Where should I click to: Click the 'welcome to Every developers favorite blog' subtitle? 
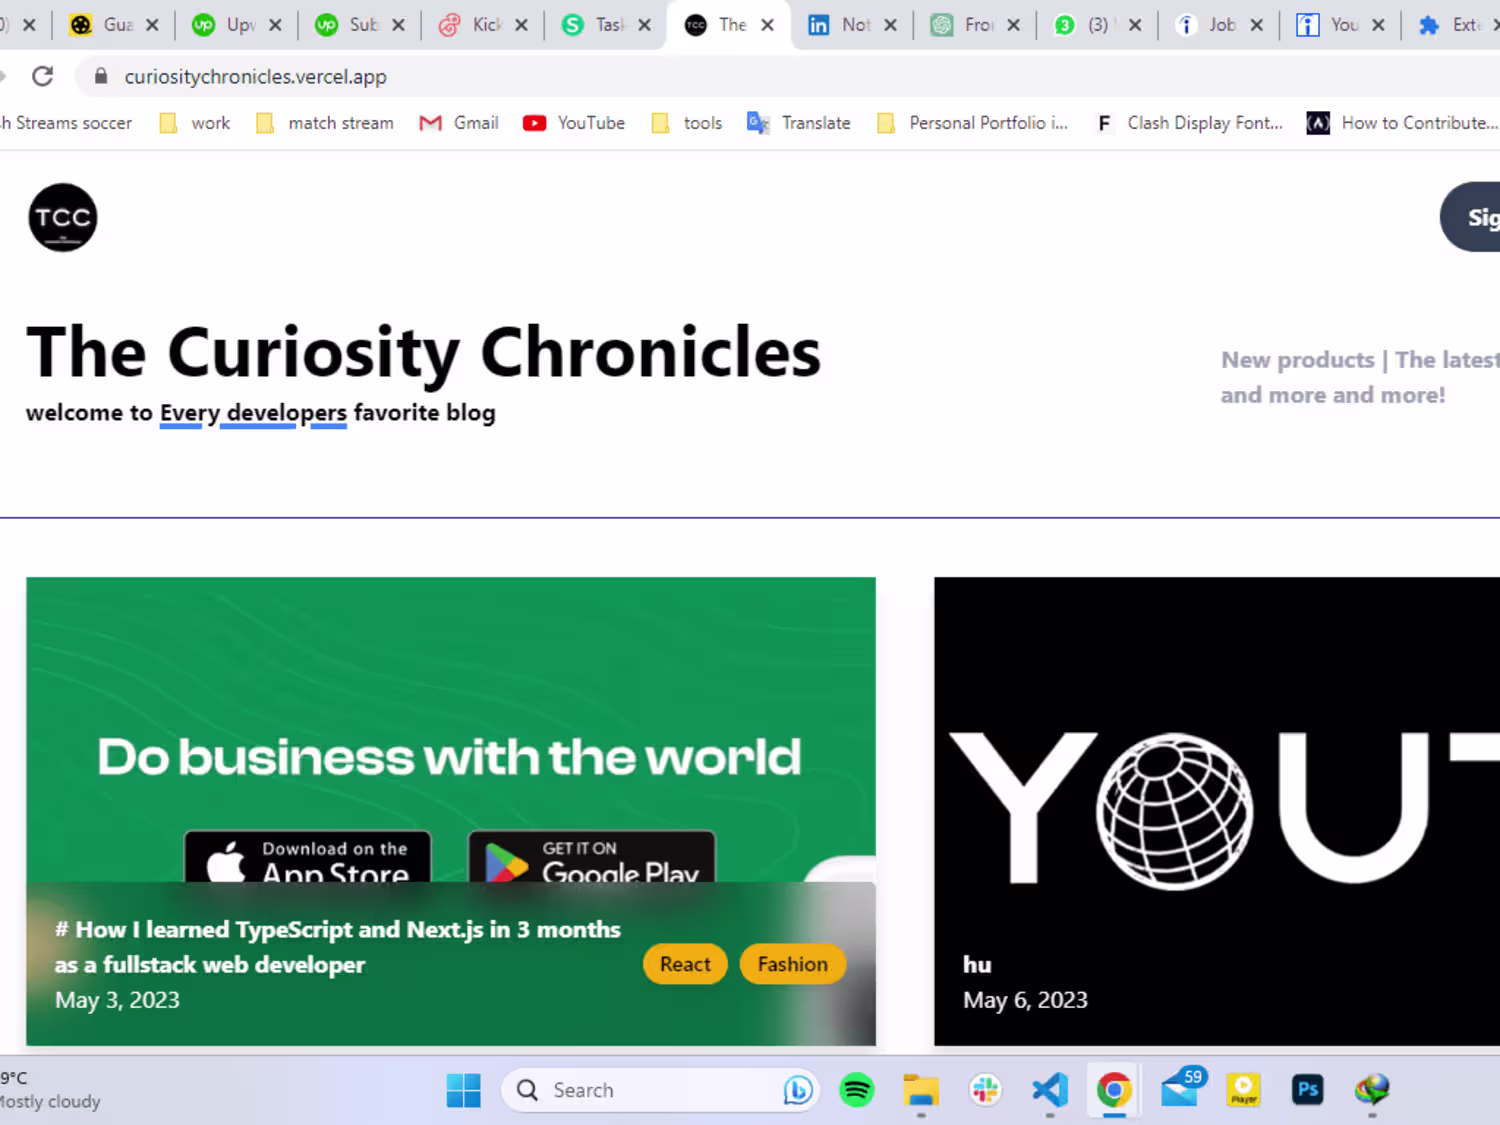tap(260, 413)
